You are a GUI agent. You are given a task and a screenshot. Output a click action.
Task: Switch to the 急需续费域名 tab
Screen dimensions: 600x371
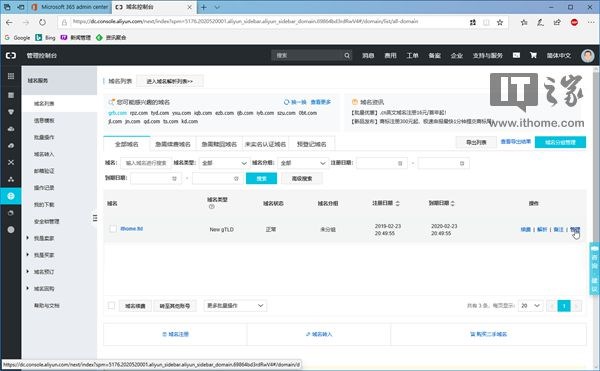coord(173,144)
